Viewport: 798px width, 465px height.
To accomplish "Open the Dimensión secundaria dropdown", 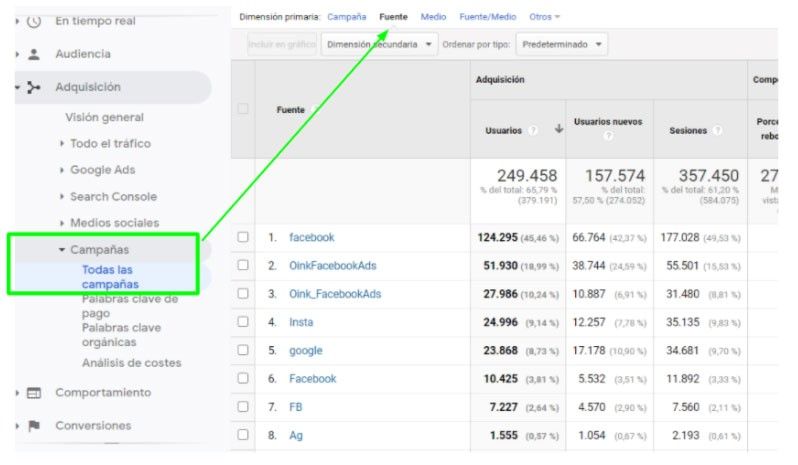I will (379, 44).
